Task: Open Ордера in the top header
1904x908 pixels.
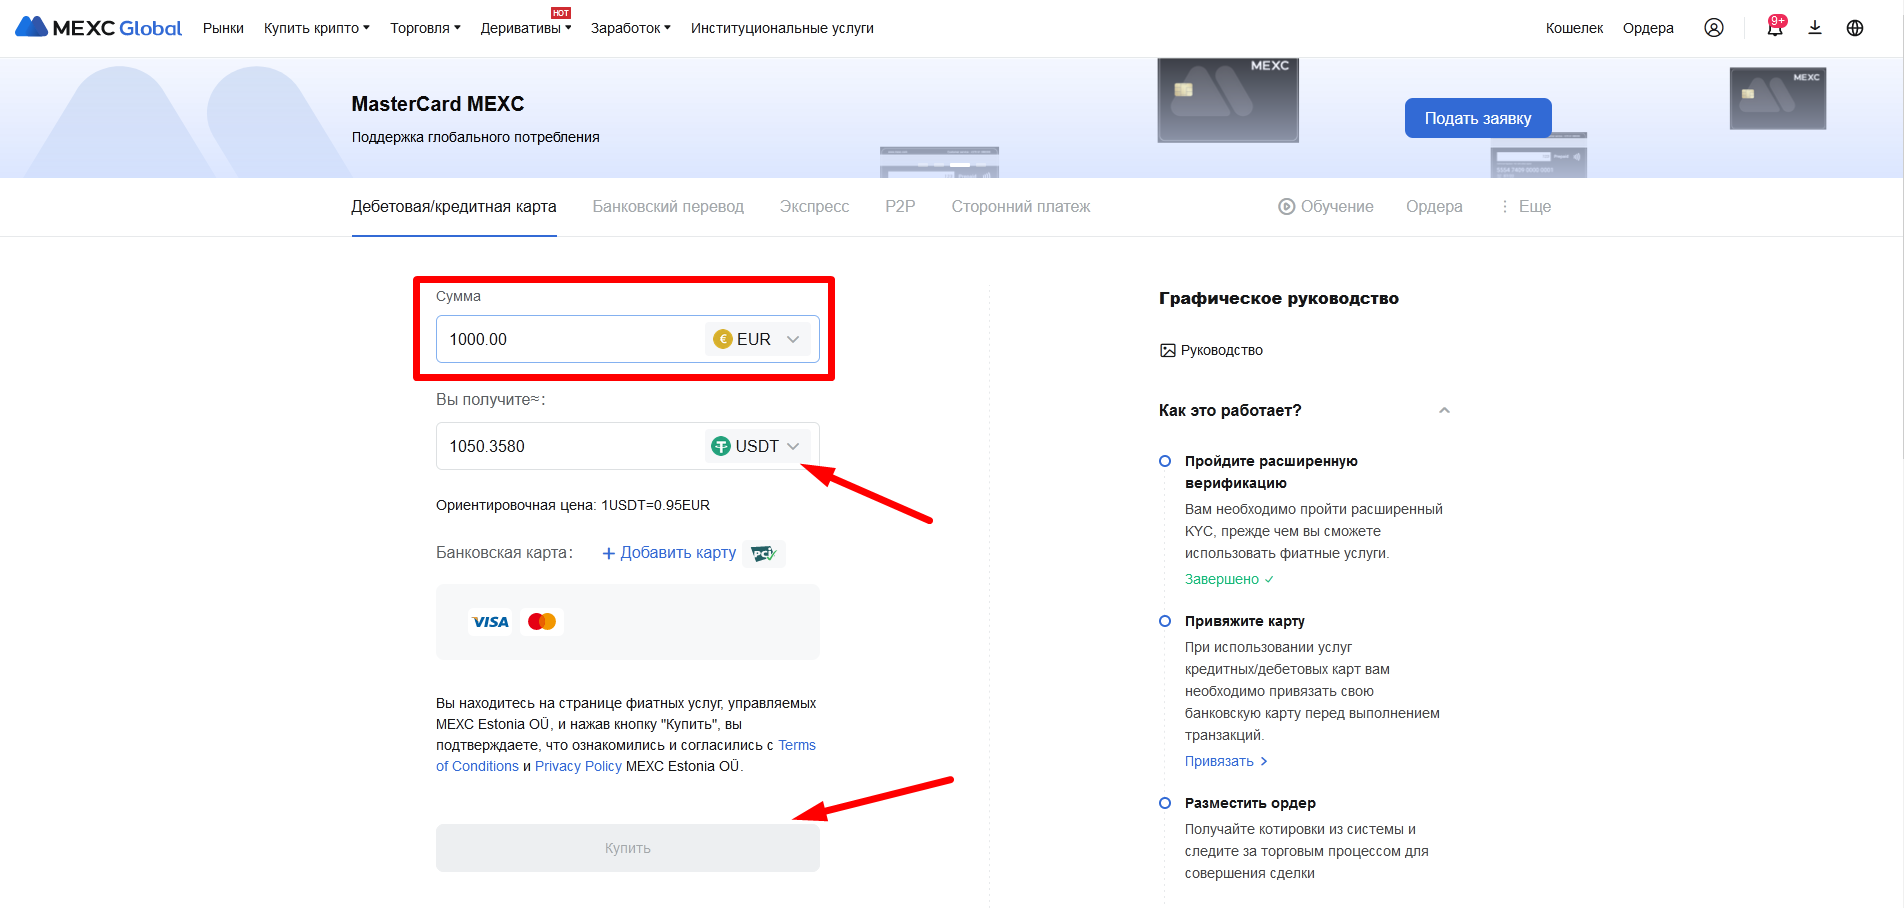Action: 1648,28
